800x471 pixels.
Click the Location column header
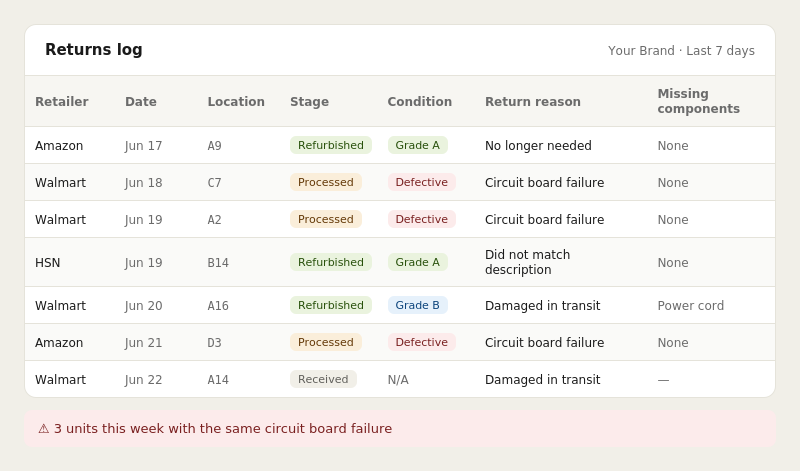236,102
